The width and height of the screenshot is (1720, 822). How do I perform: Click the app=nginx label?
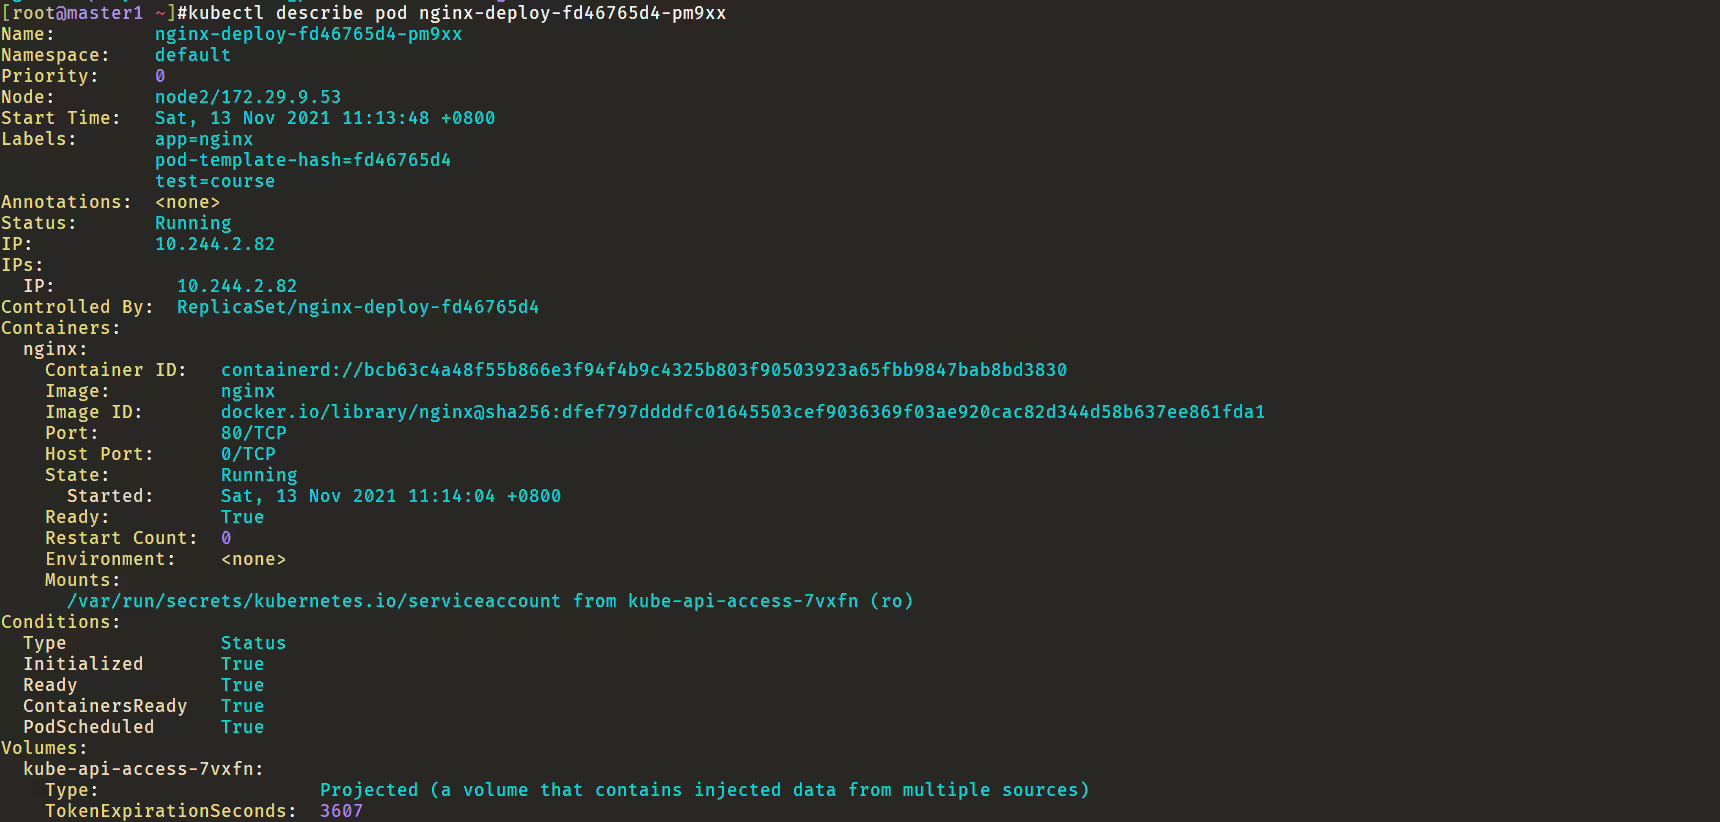coord(204,139)
